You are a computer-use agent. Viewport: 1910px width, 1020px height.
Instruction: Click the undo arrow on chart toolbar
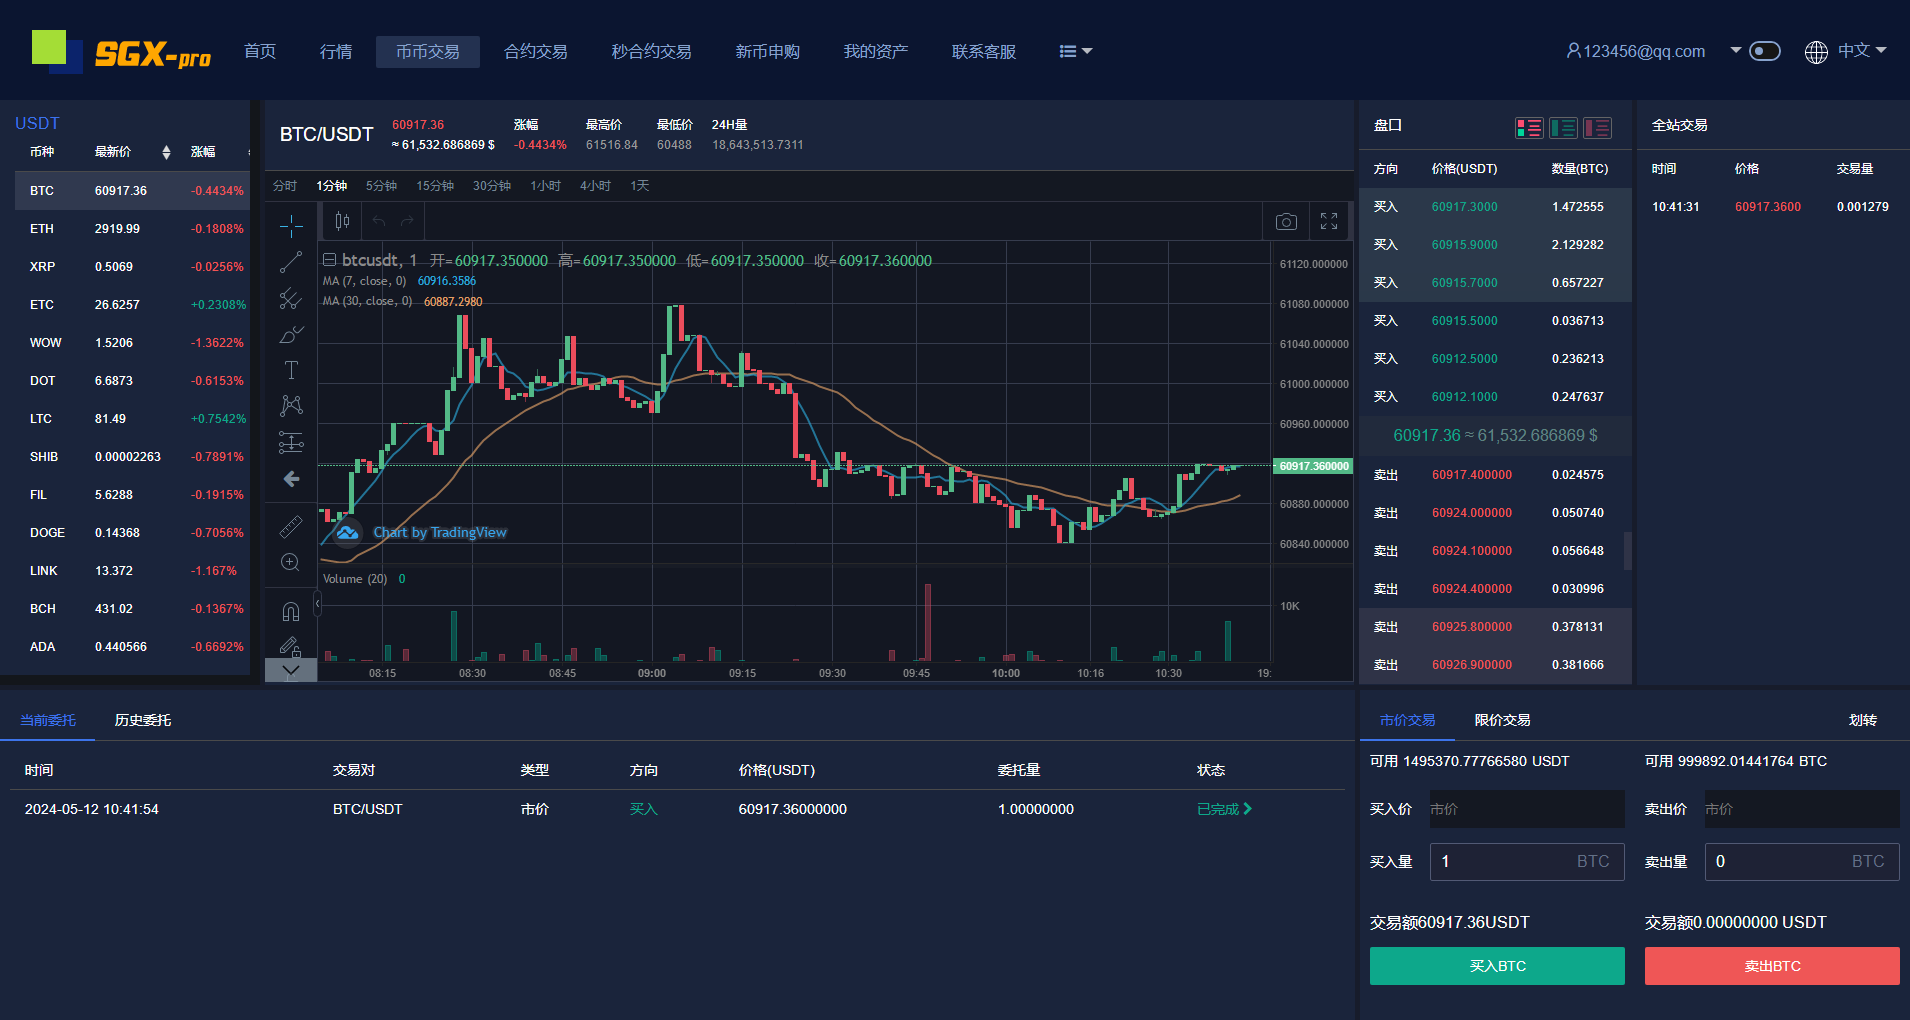[379, 221]
